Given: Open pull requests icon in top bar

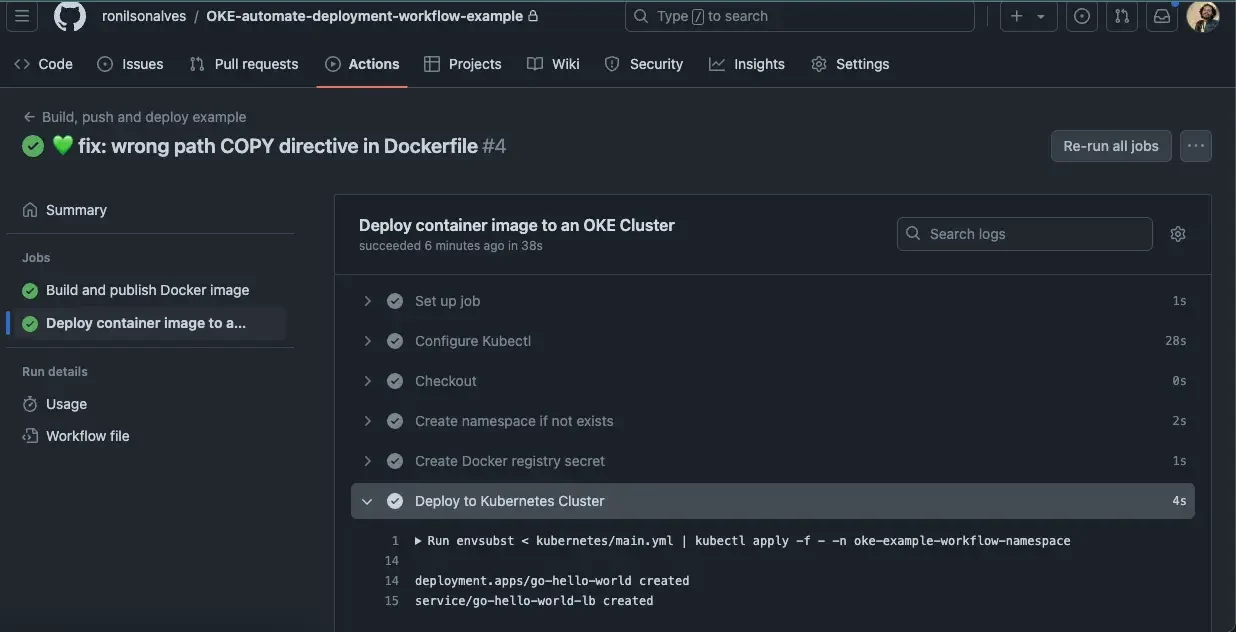Looking at the screenshot, I should [x=1122, y=16].
